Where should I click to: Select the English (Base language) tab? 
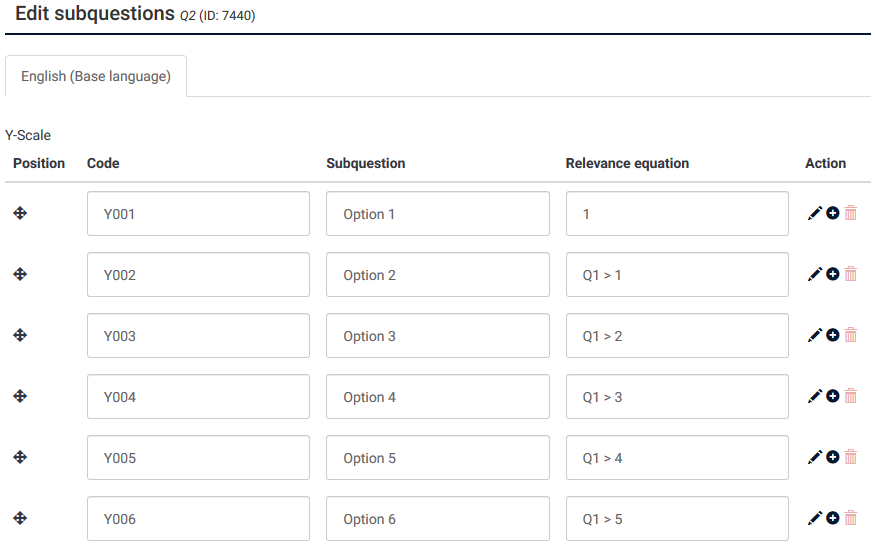[96, 76]
